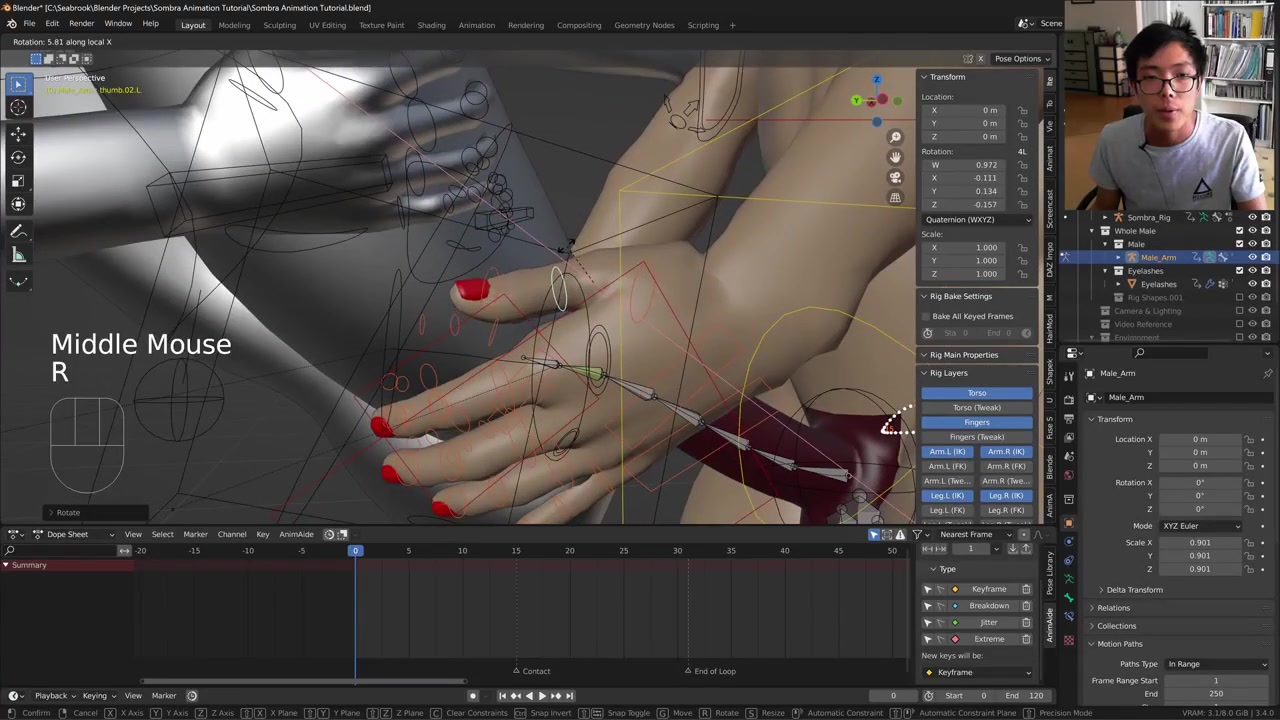The width and height of the screenshot is (1280, 720).
Task: Click the Fingers rig layer button
Action: click(976, 422)
